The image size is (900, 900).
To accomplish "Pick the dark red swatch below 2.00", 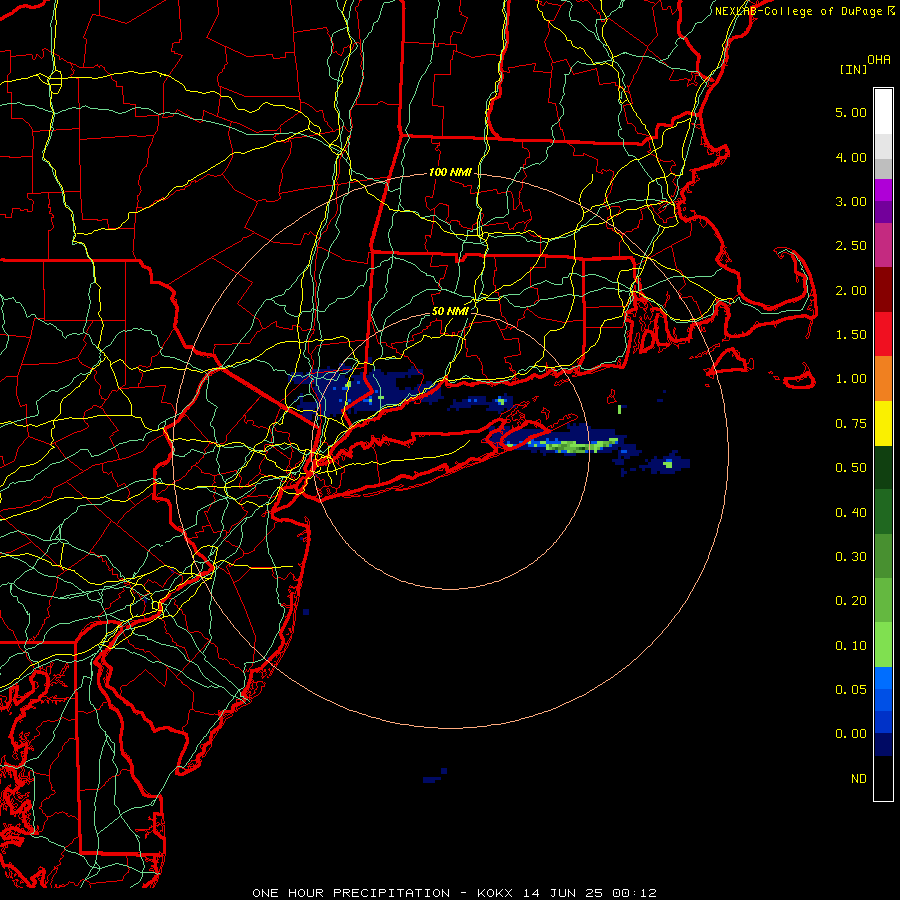I will [883, 290].
